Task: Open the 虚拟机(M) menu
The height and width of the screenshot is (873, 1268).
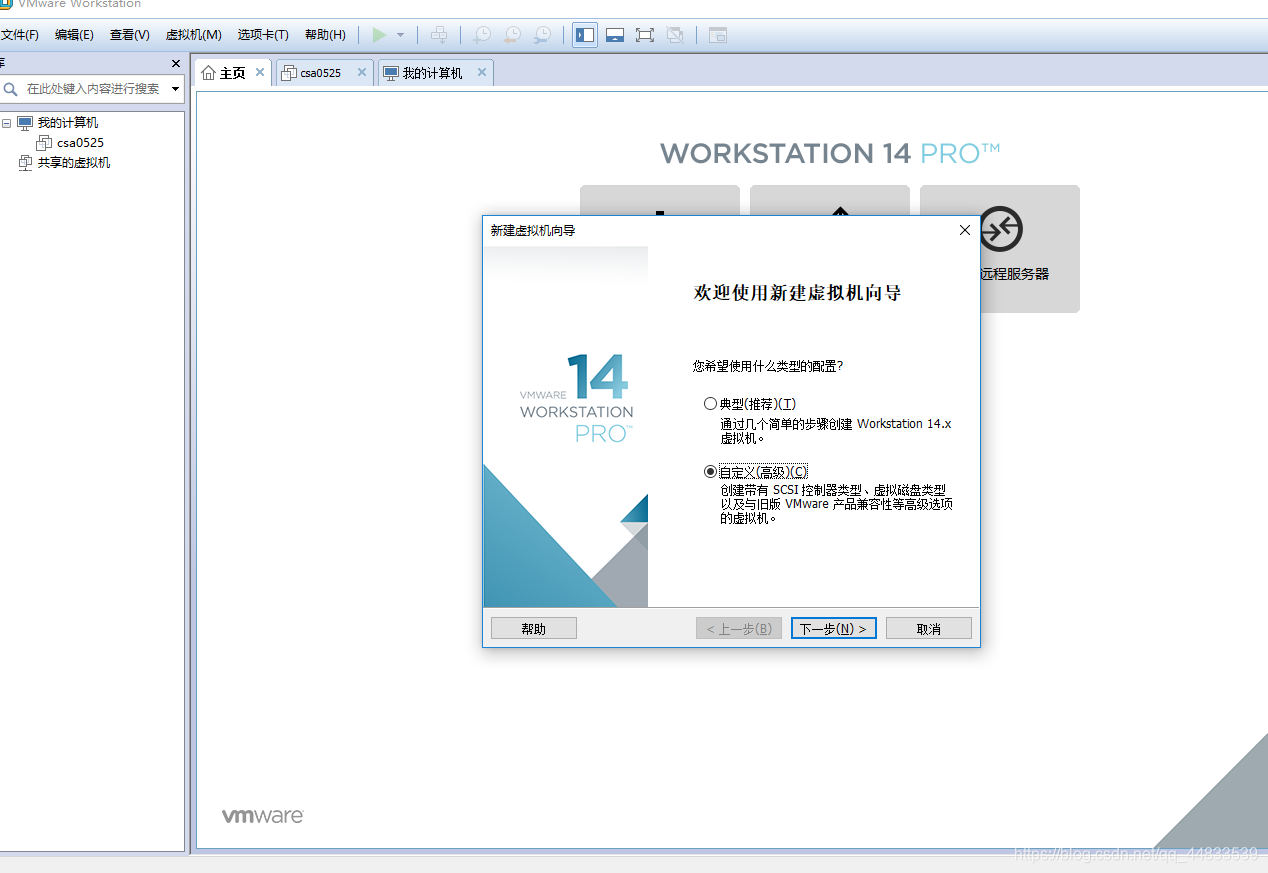Action: [193, 35]
